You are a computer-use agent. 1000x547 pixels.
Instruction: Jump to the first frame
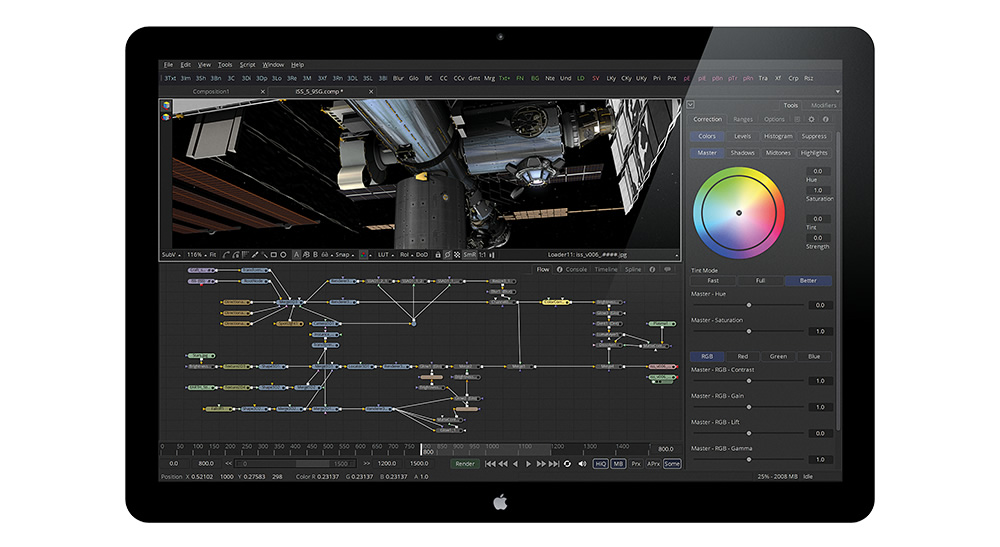point(490,463)
